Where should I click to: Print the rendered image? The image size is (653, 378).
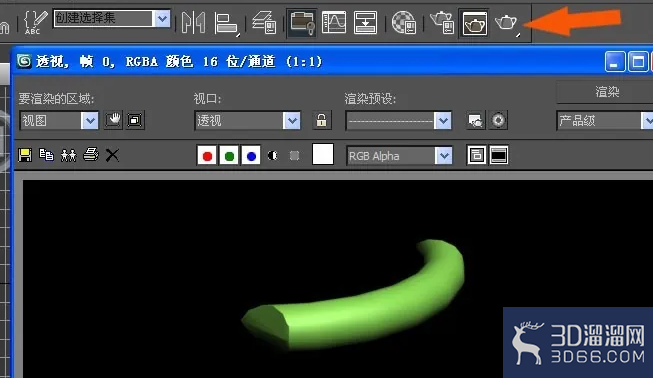91,155
